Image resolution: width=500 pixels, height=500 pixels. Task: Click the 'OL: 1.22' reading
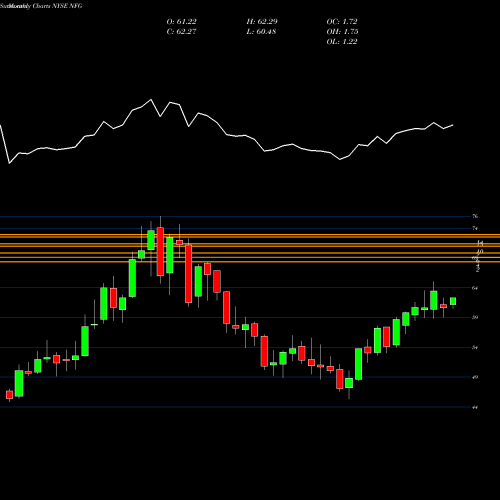[x=342, y=42]
